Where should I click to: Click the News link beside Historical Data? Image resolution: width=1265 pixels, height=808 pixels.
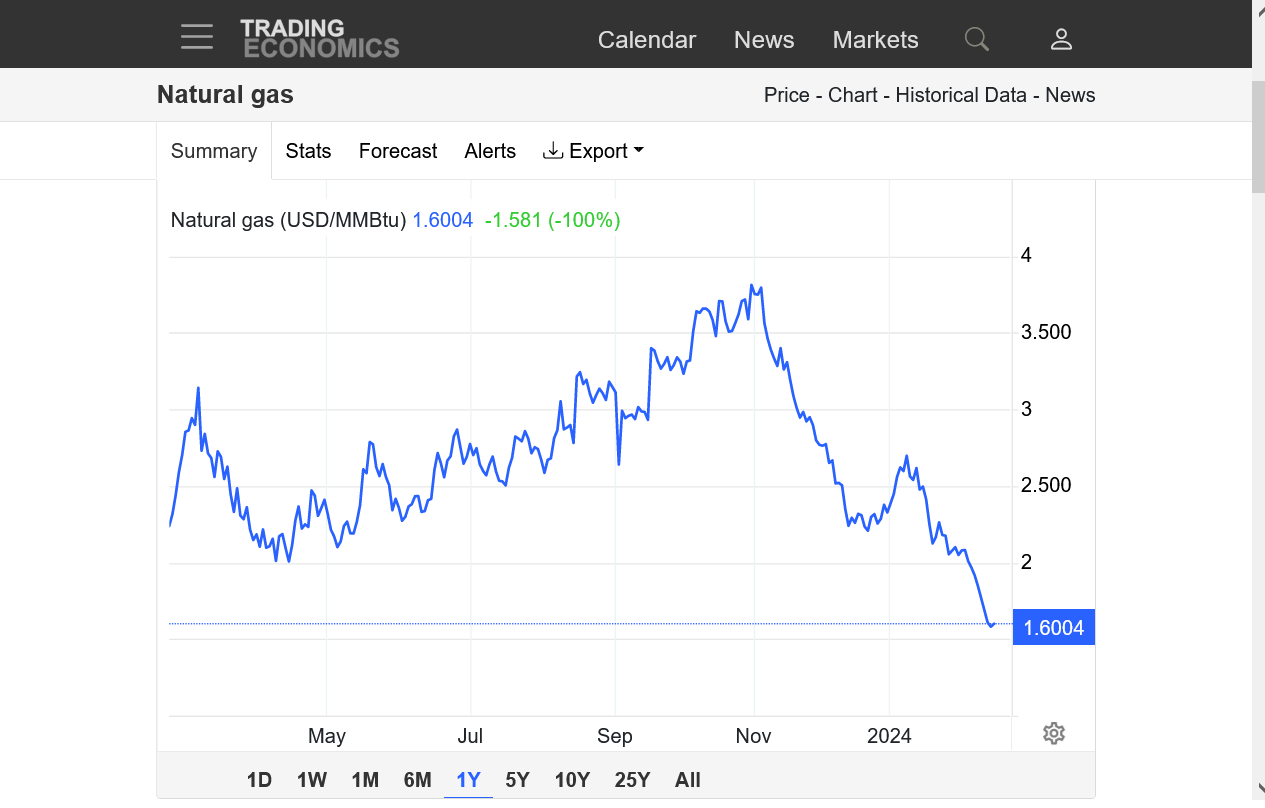1070,95
